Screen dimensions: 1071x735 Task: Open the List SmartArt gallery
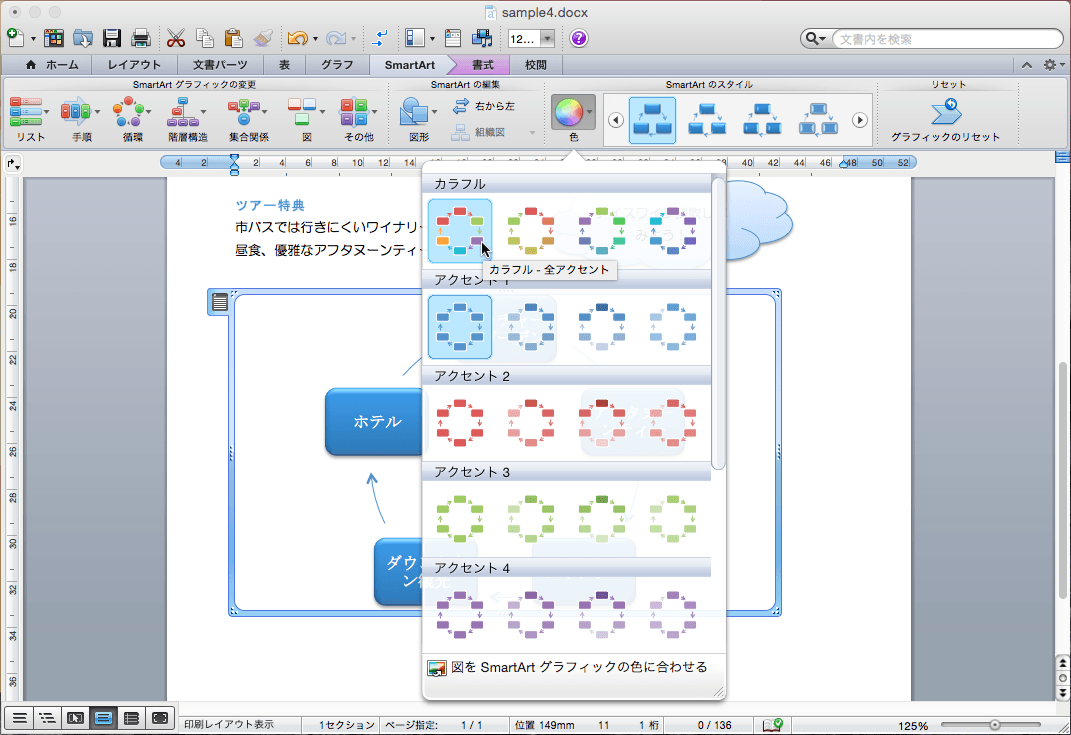pos(29,119)
